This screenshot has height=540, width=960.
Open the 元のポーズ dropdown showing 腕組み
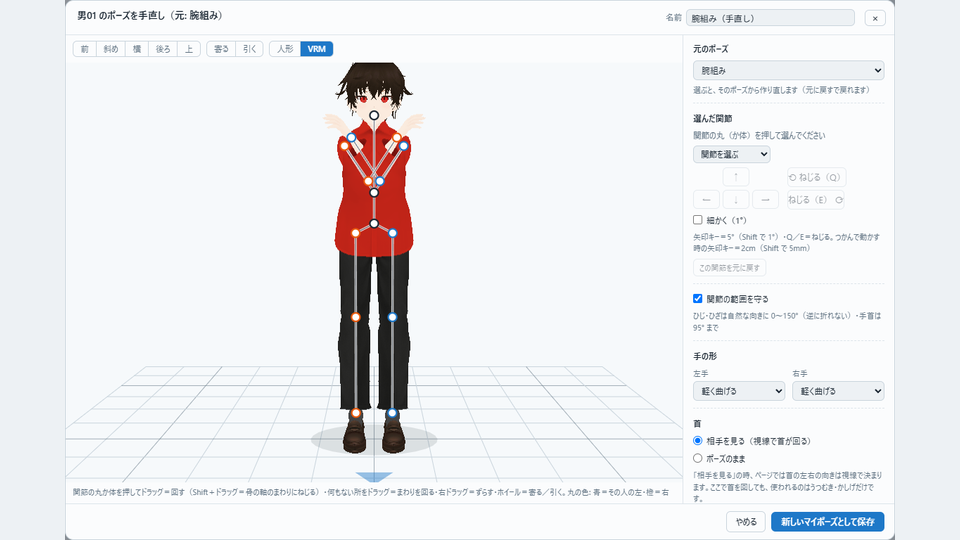(x=789, y=70)
